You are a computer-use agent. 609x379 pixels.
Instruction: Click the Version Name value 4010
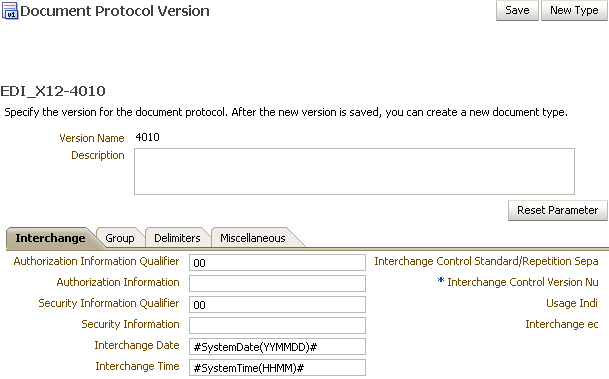(x=147, y=137)
